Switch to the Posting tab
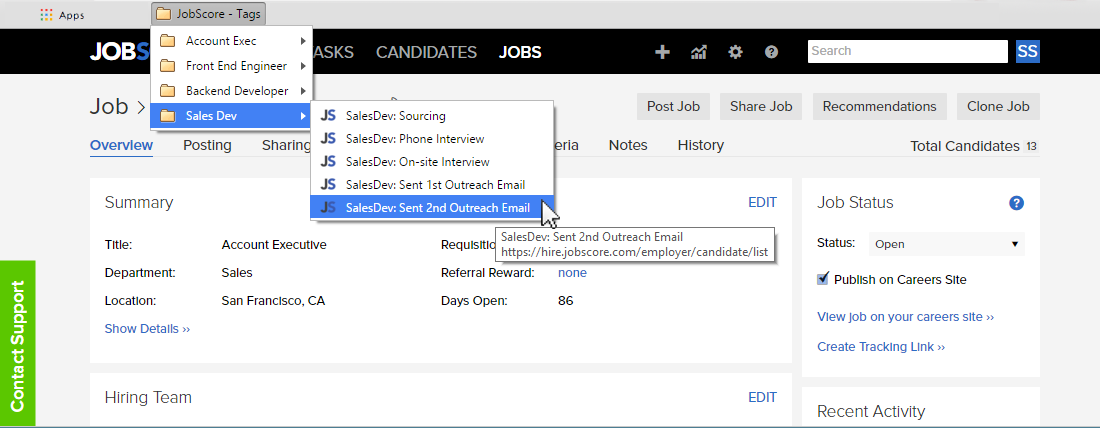This screenshot has height=428, width=1100. (207, 145)
